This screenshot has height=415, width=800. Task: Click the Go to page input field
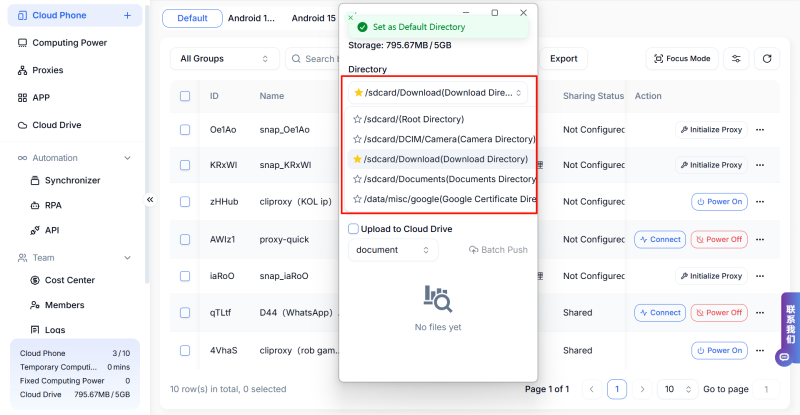tap(766, 389)
